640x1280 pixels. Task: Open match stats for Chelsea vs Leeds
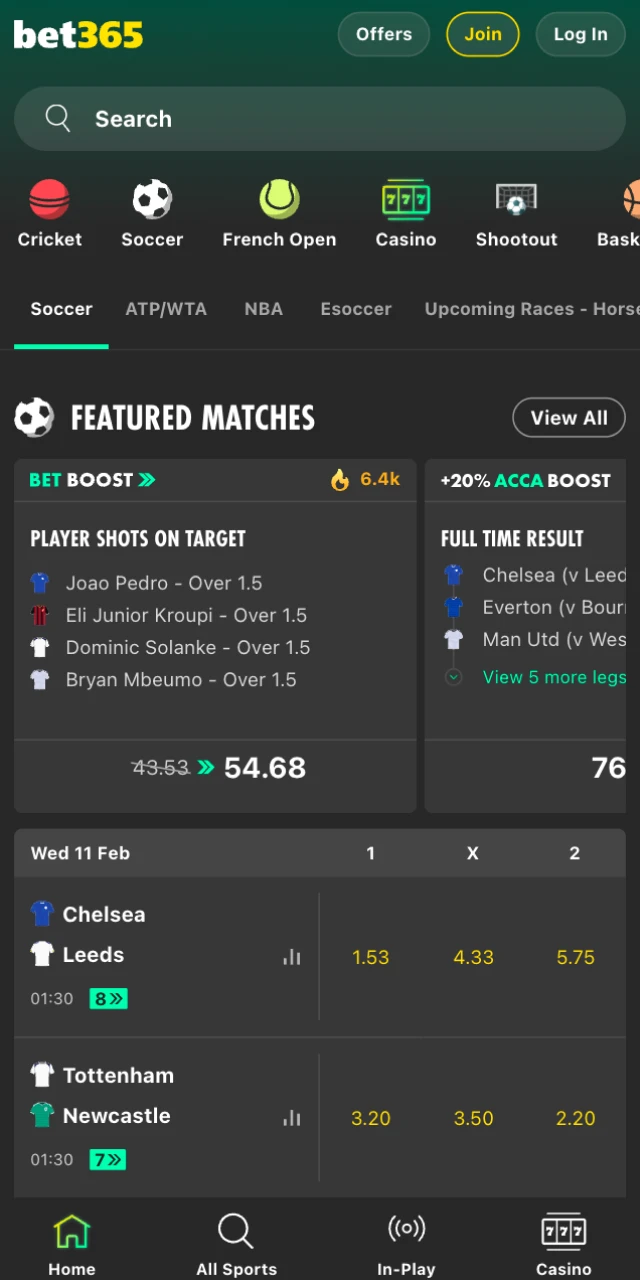291,957
